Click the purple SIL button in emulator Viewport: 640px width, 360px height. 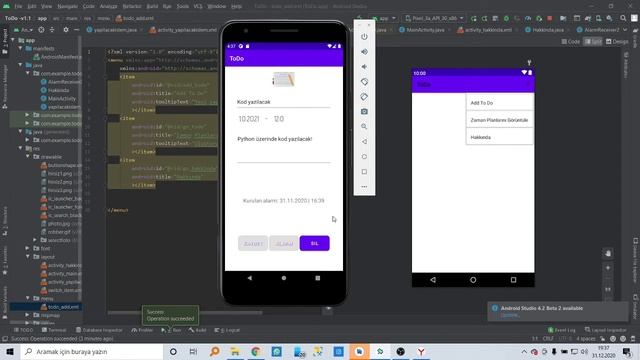[x=315, y=243]
